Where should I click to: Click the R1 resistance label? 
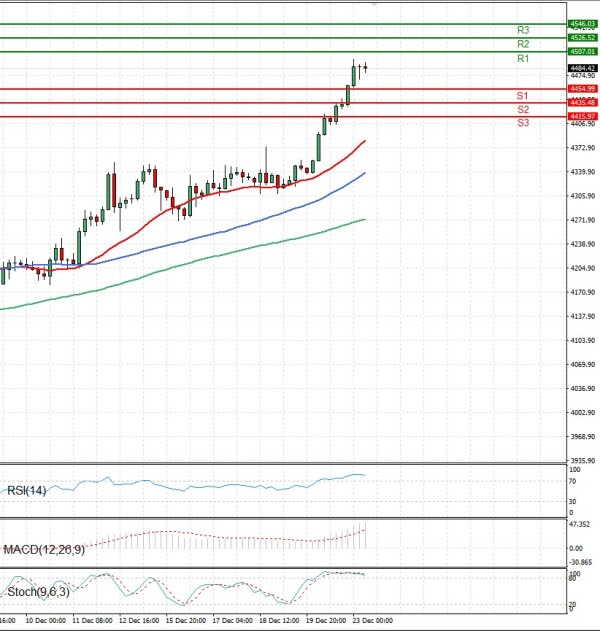[523, 60]
